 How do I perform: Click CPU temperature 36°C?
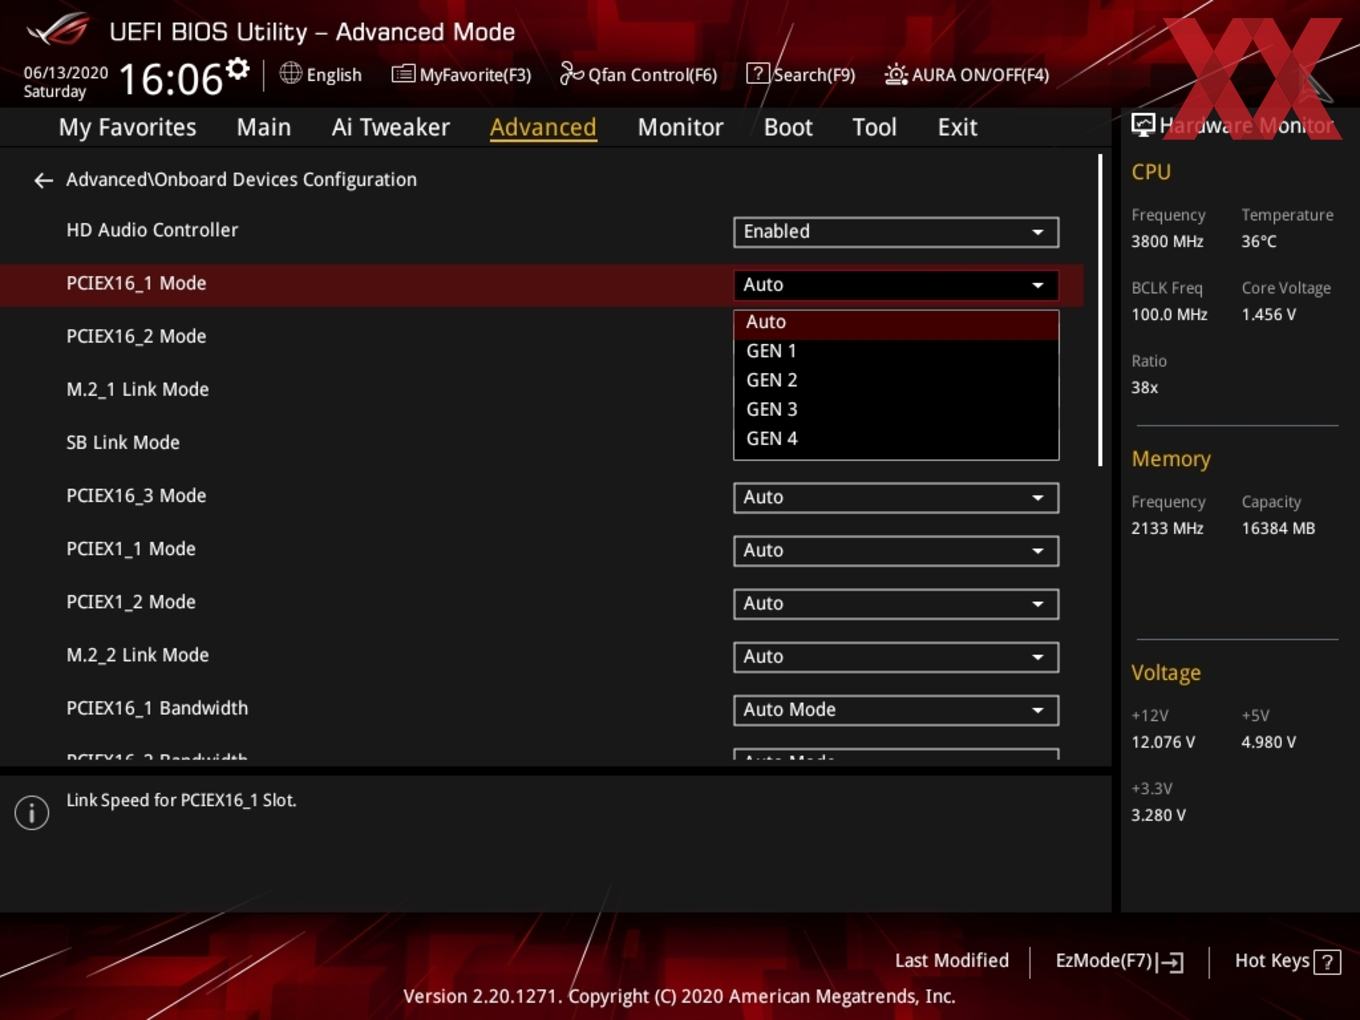coord(1259,242)
